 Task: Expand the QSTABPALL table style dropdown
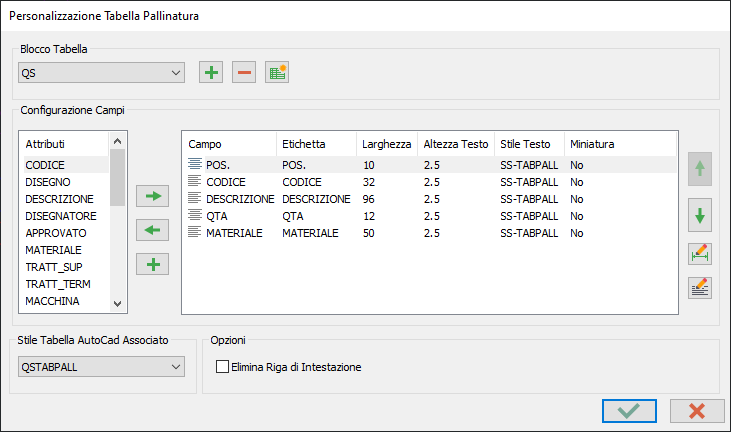point(101,367)
